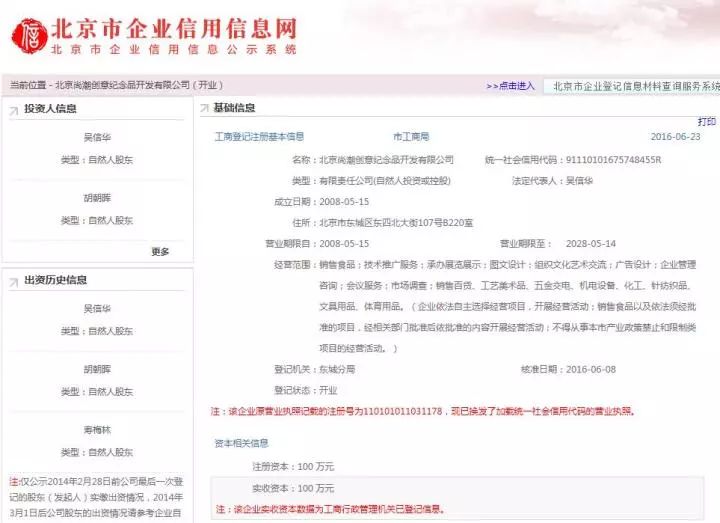This screenshot has height=523, width=720.
Task: Click the credit code 91110101675748455R
Action: point(613,160)
